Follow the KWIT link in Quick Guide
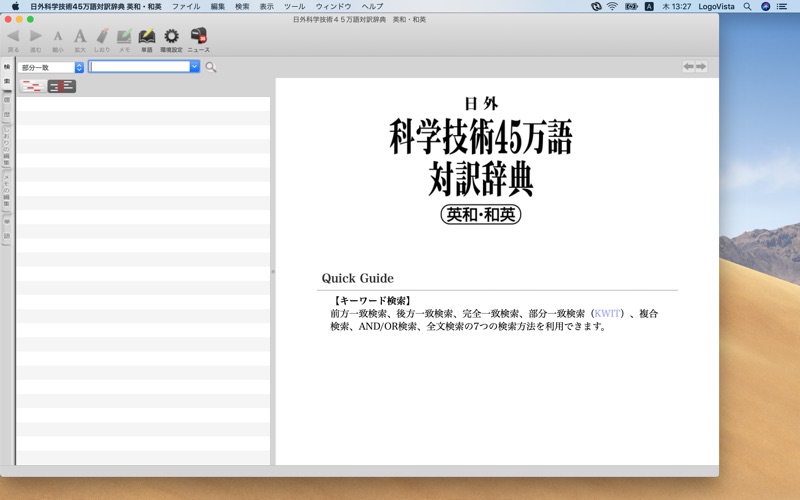Screen dimensions: 800x500 pos(607,313)
